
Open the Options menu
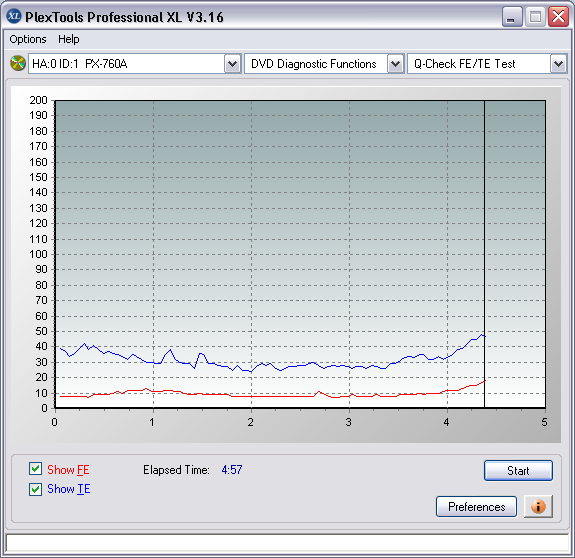(x=28, y=39)
